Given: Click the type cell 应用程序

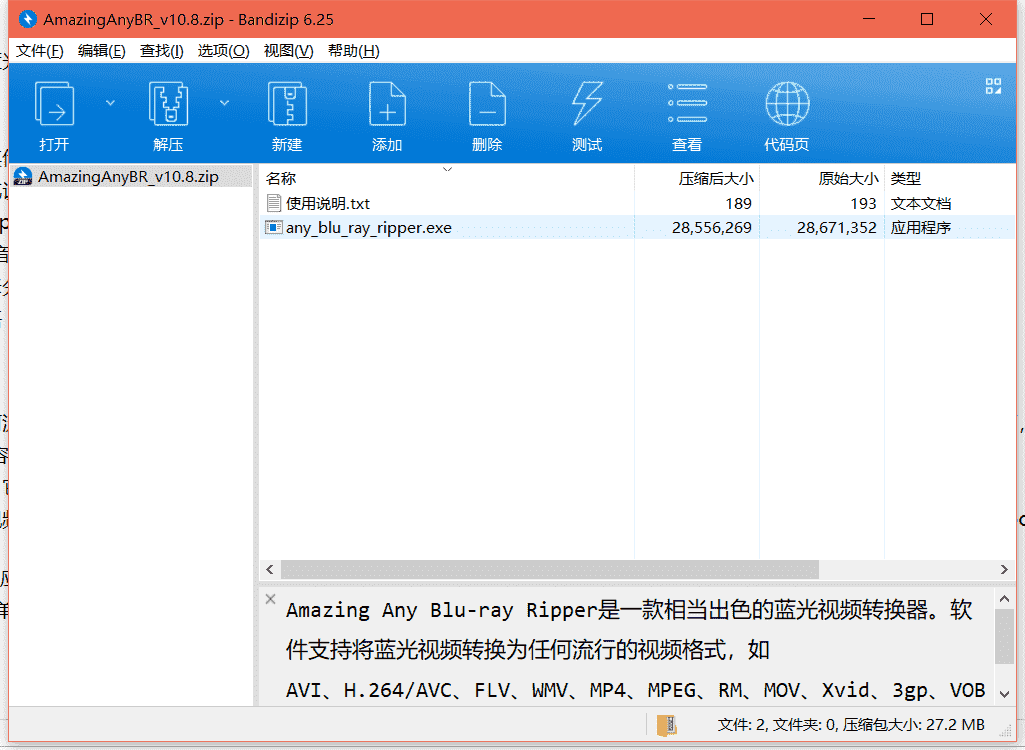Looking at the screenshot, I should (920, 228).
